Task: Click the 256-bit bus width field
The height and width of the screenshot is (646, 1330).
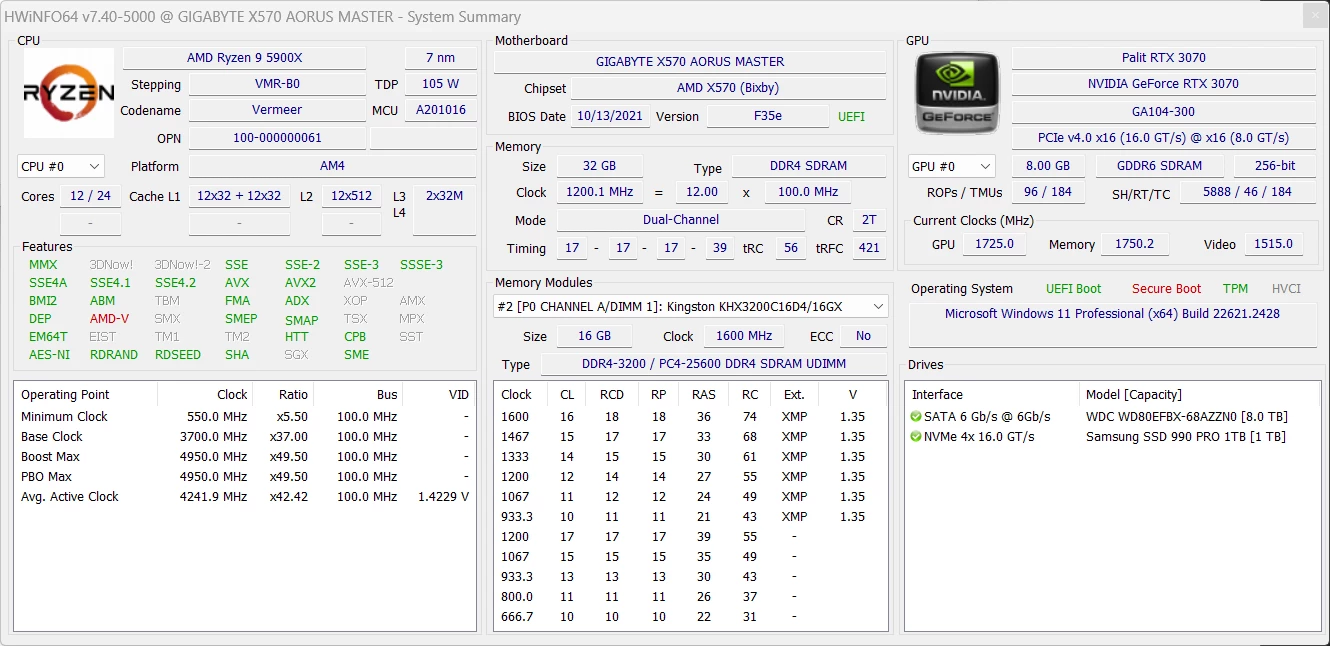Action: point(1275,166)
